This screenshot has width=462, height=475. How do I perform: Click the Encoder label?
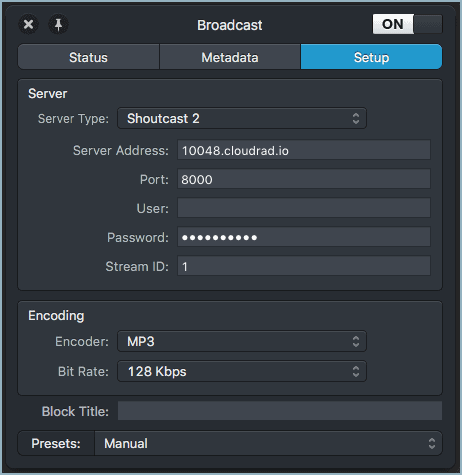click(x=82, y=342)
